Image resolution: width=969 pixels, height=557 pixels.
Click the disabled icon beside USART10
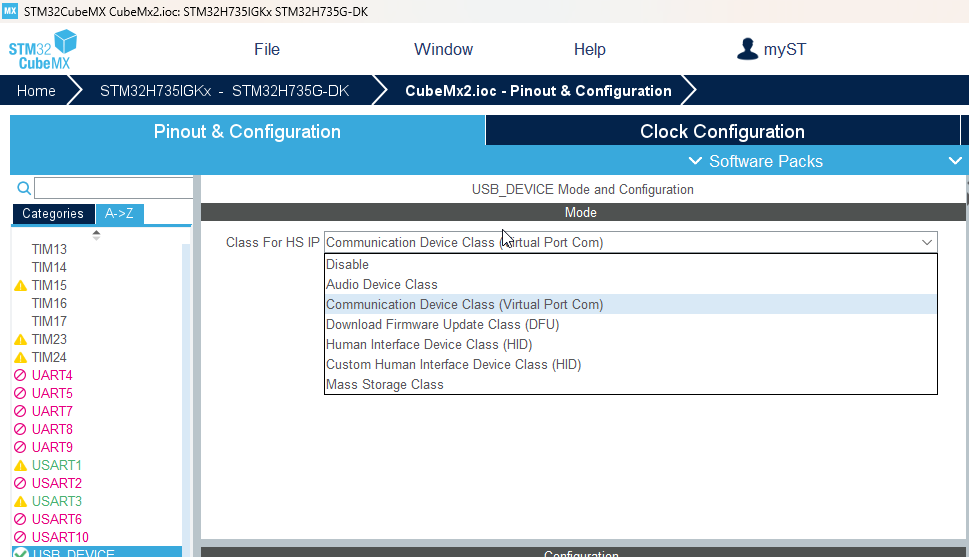pos(20,537)
